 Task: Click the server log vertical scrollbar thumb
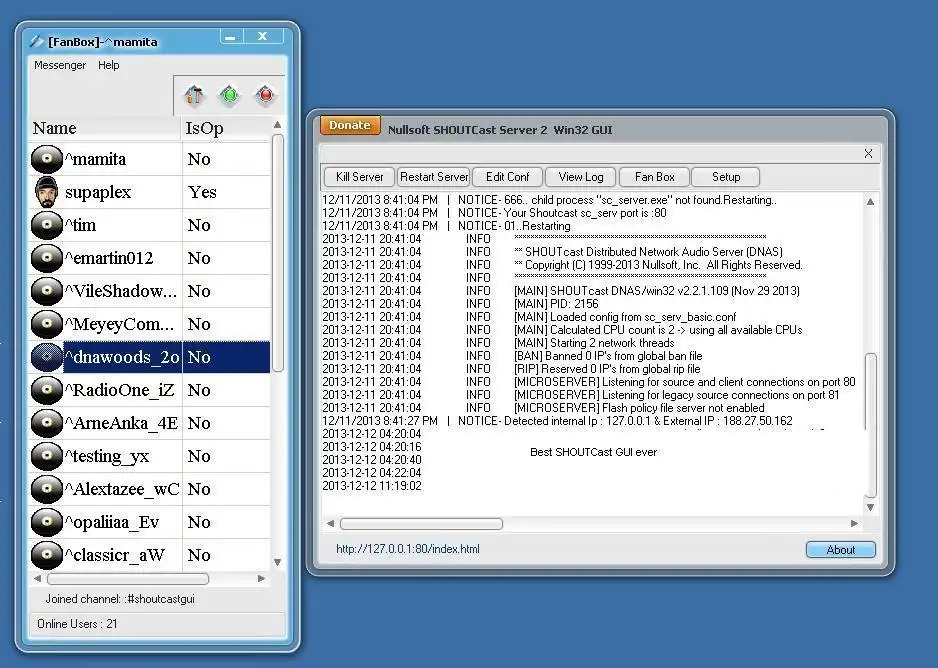pyautogui.click(x=871, y=425)
